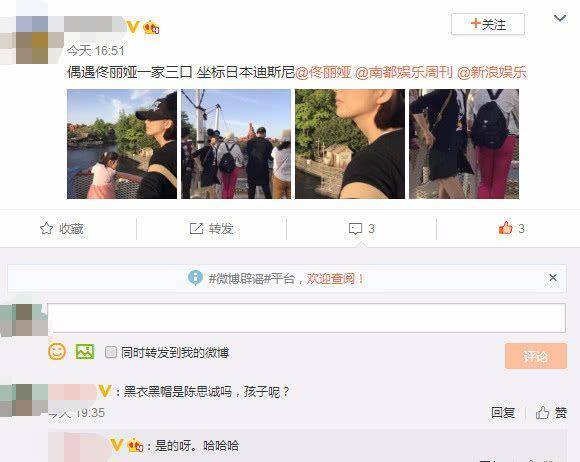The height and width of the screenshot is (462, 580).
Task: Click the blue info icon in notice banner
Action: [x=195, y=278]
